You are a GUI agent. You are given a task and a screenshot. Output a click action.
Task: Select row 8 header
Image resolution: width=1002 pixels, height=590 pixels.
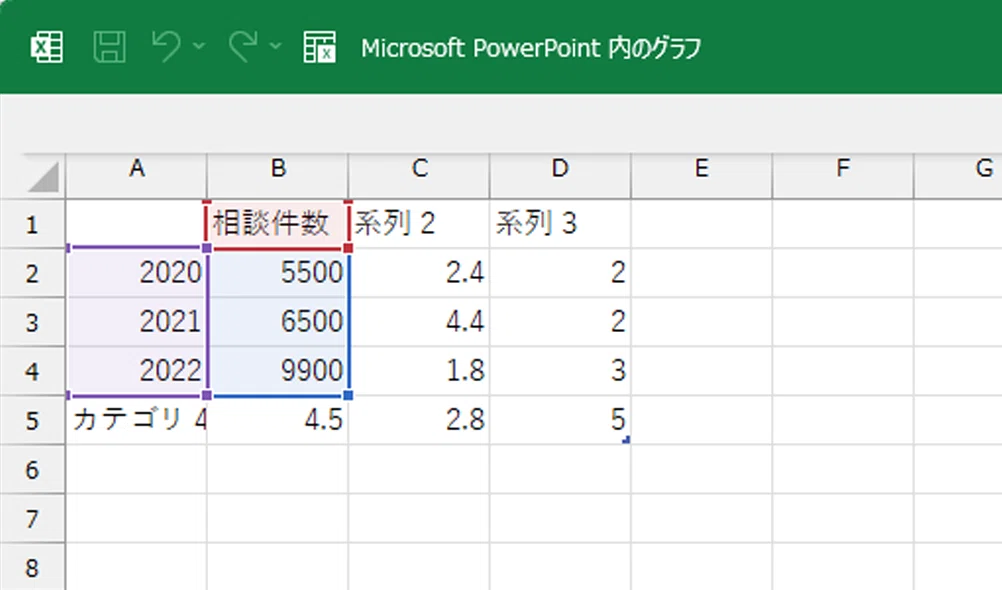[x=32, y=568]
